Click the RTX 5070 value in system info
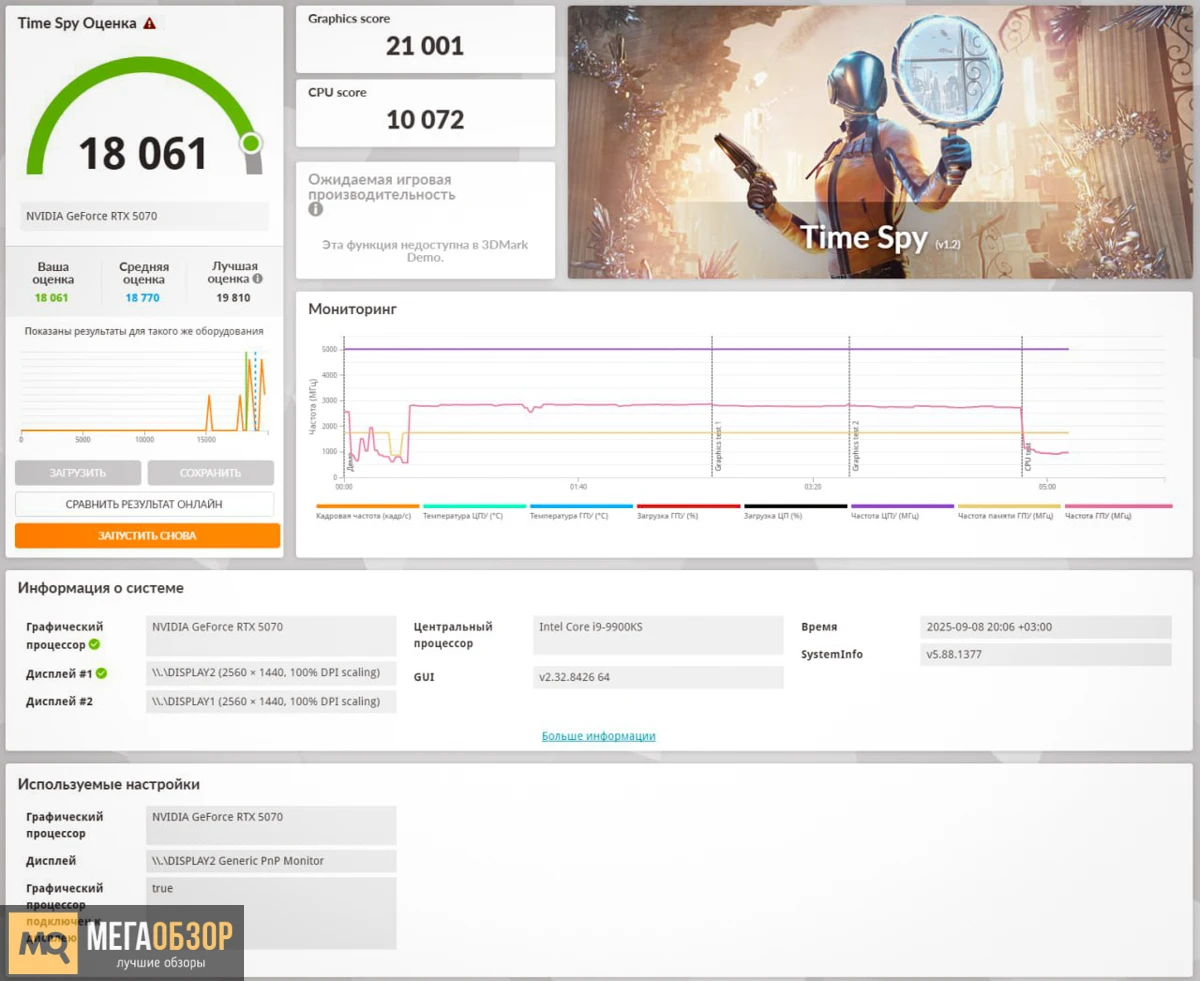 [x=271, y=635]
